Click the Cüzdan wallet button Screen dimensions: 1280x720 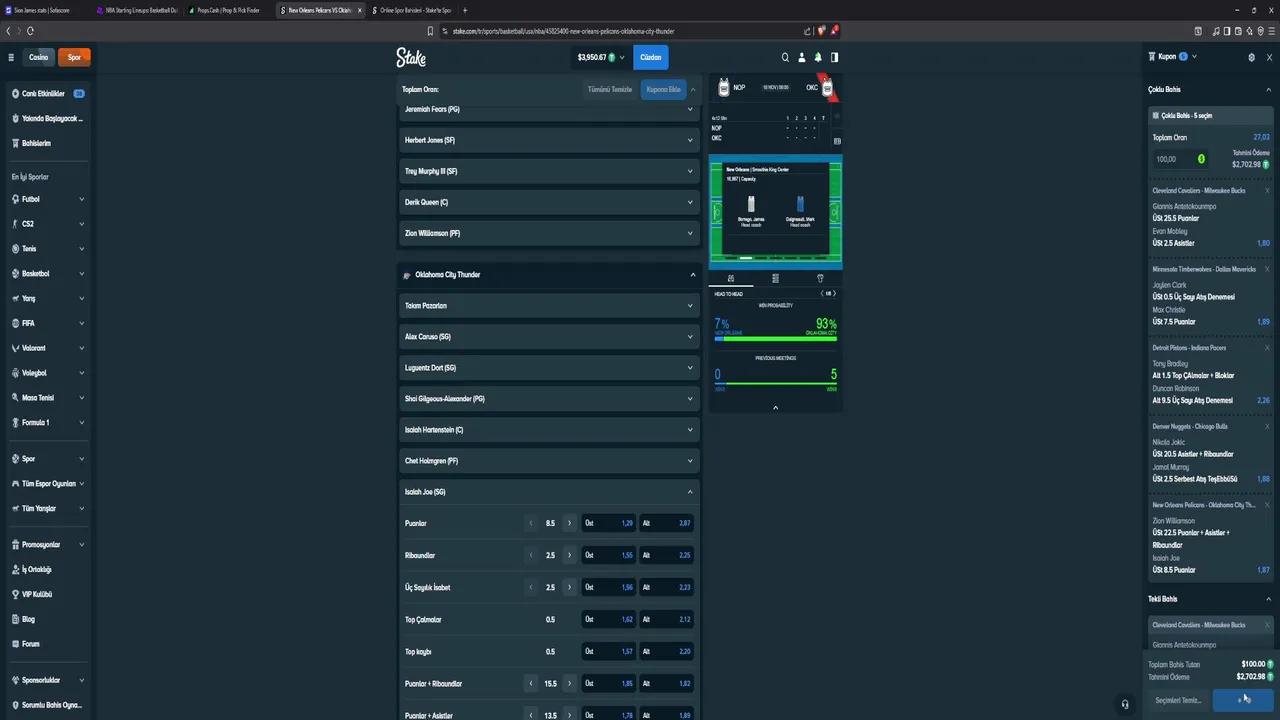point(650,57)
